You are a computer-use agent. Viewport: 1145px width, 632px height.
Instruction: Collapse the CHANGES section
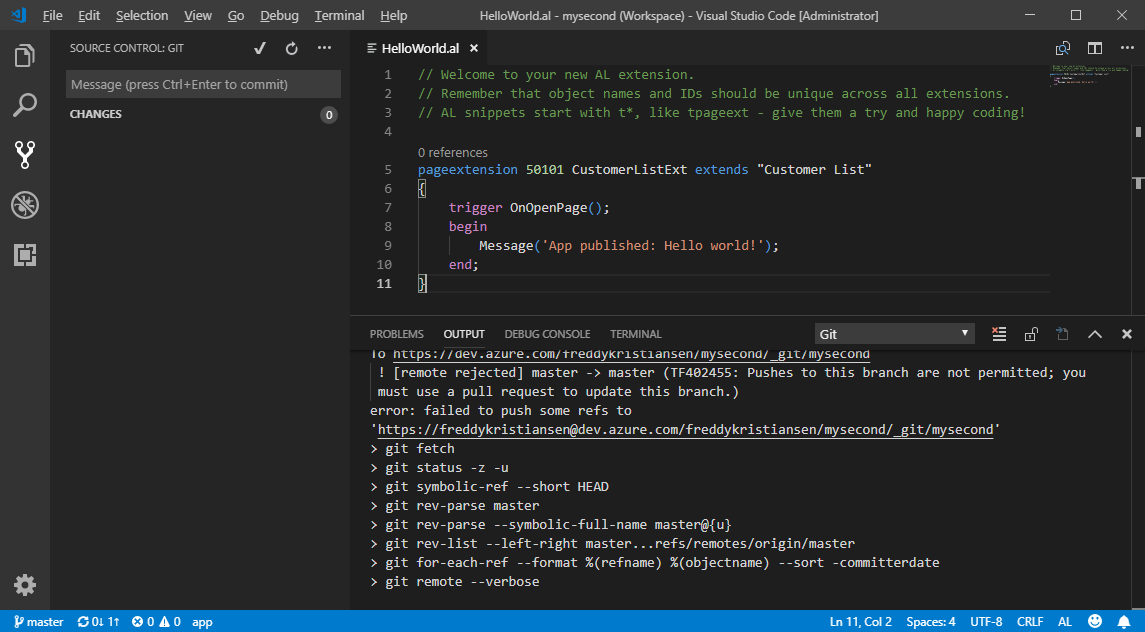click(96, 115)
